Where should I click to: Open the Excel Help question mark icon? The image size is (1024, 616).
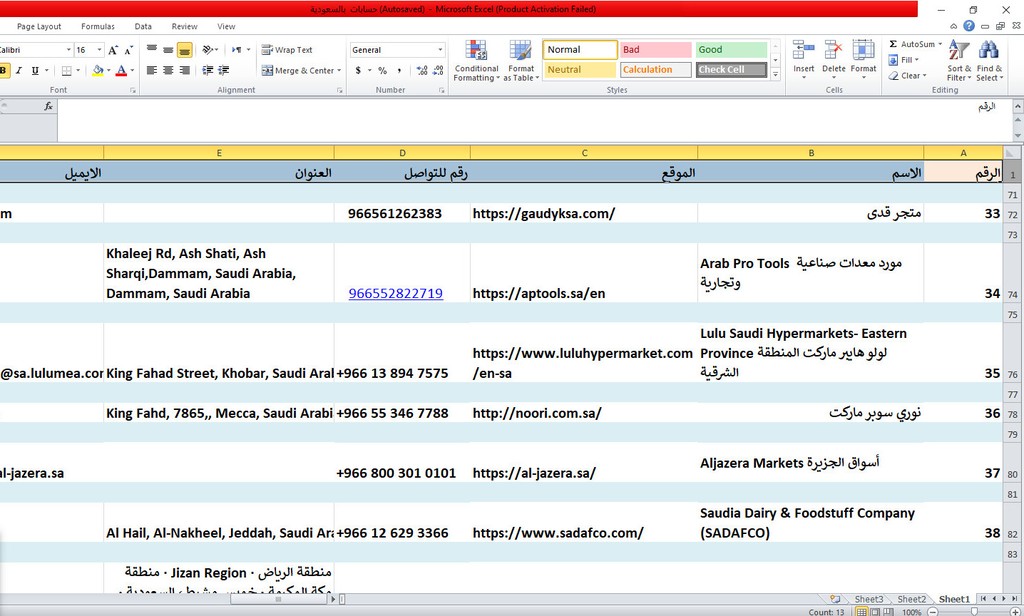pyautogui.click(x=969, y=26)
